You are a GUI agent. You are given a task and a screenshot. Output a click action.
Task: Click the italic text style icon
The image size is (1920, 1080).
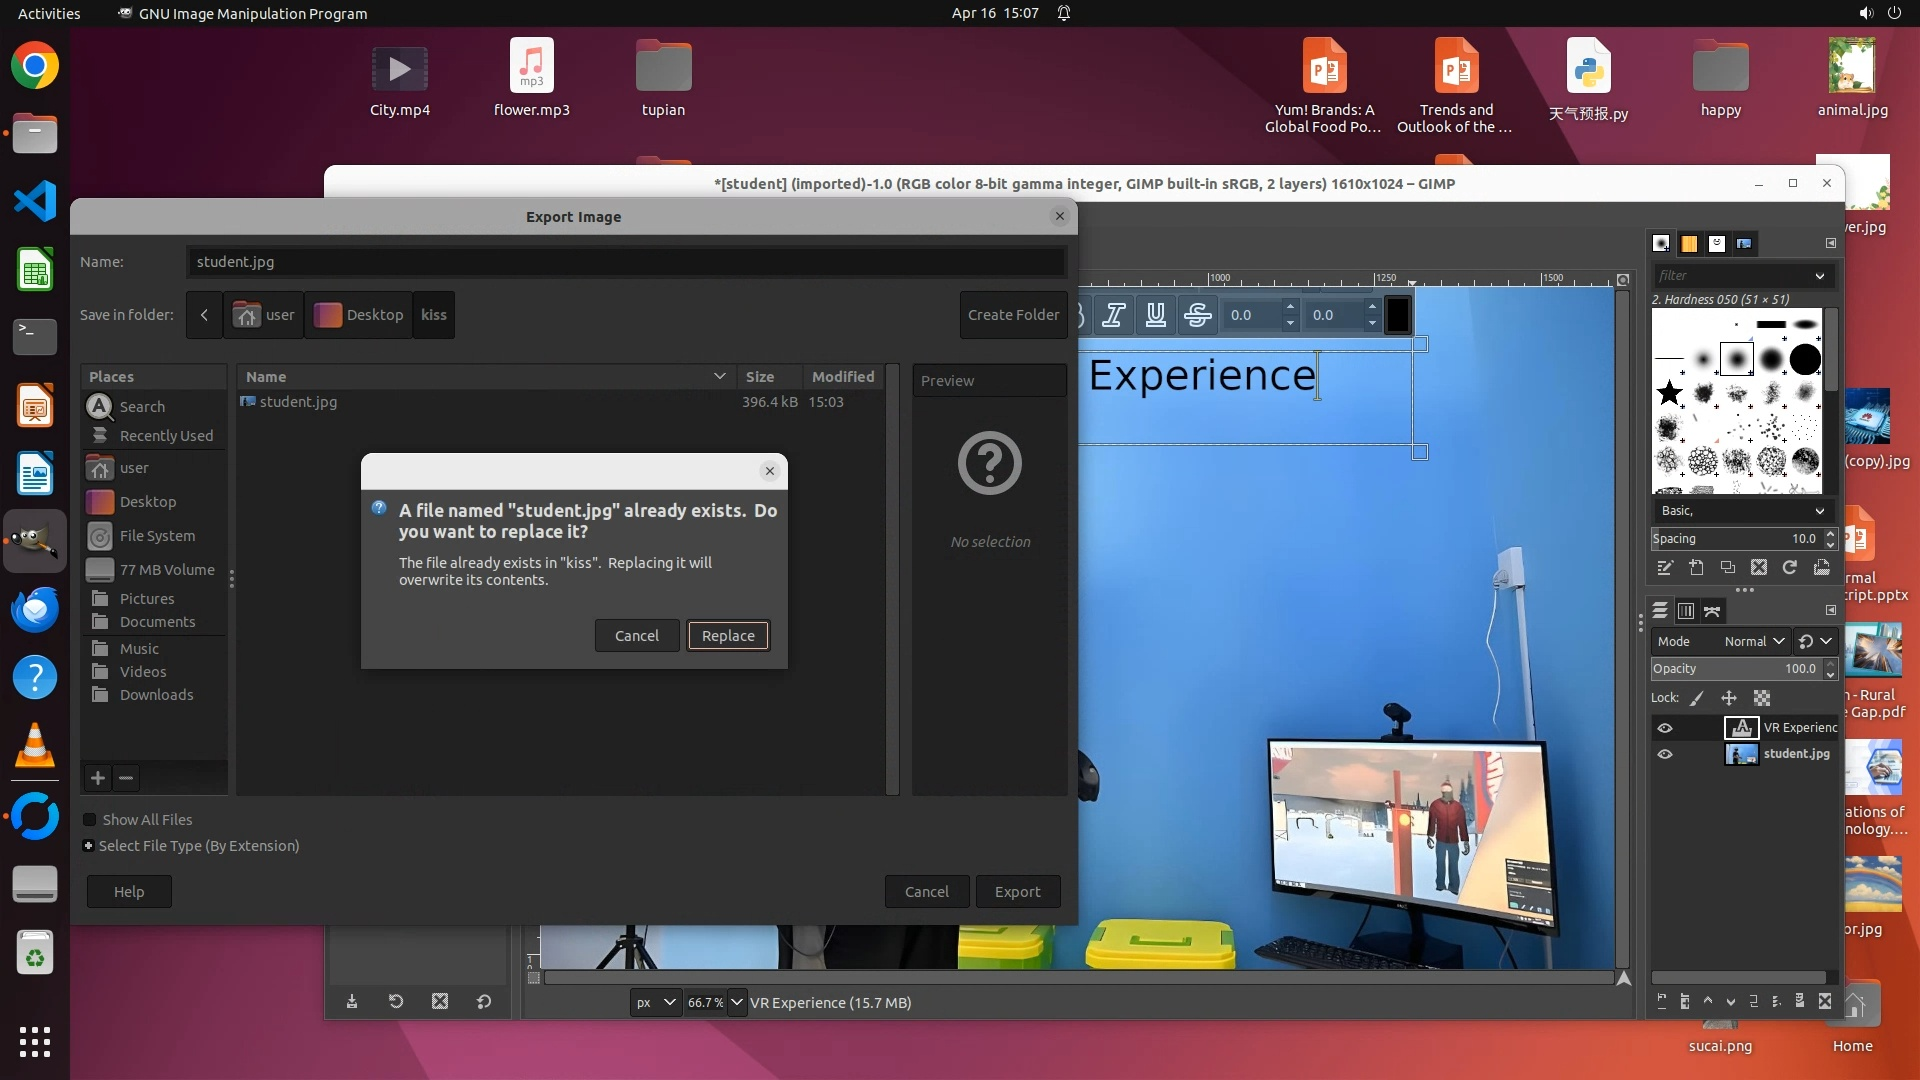tap(1113, 315)
